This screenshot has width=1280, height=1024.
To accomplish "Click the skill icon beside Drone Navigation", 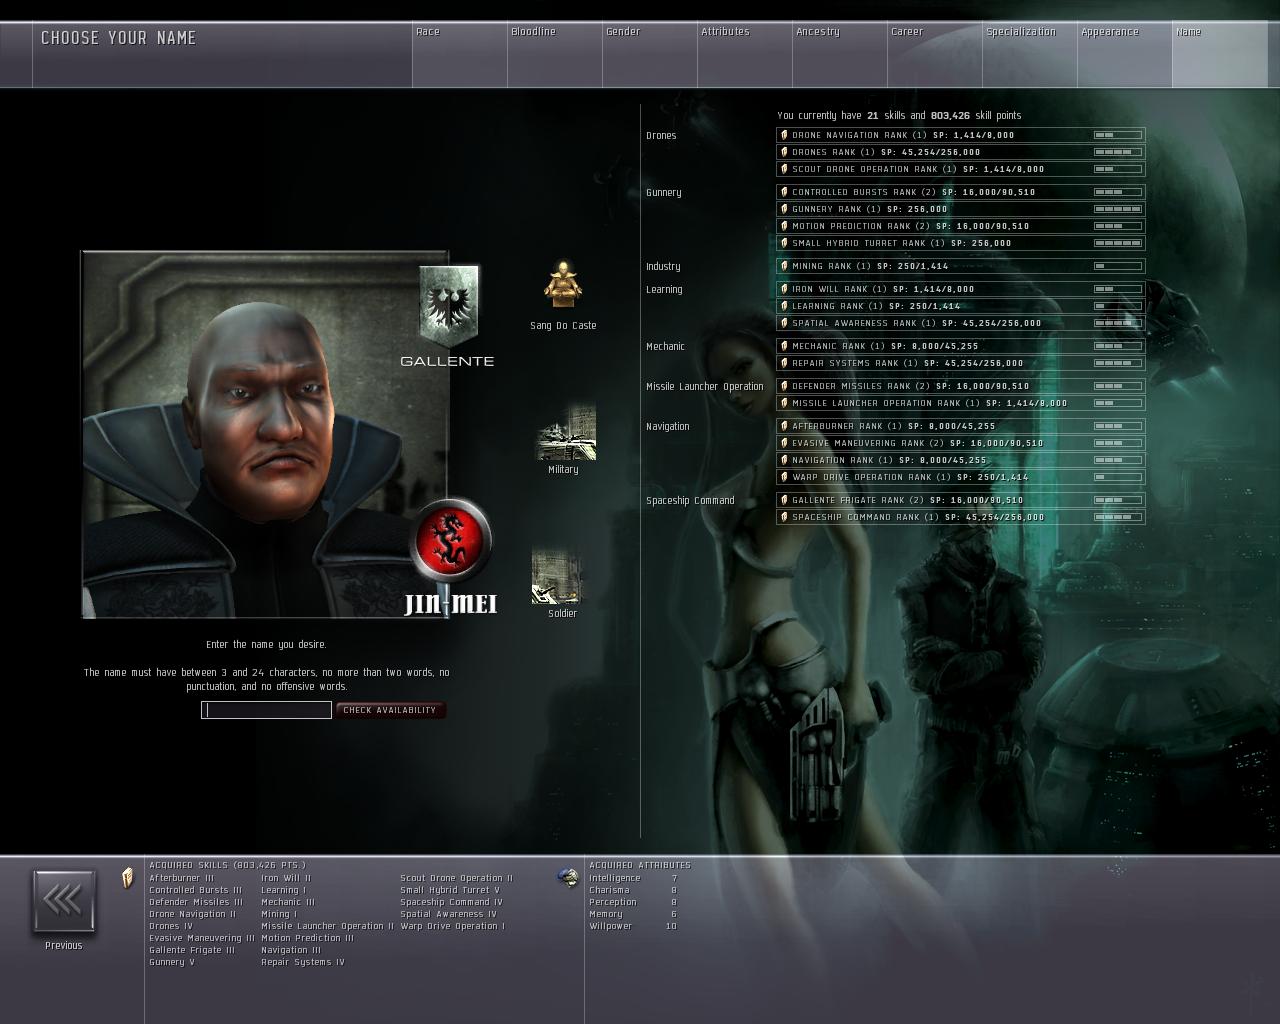I will [785, 135].
